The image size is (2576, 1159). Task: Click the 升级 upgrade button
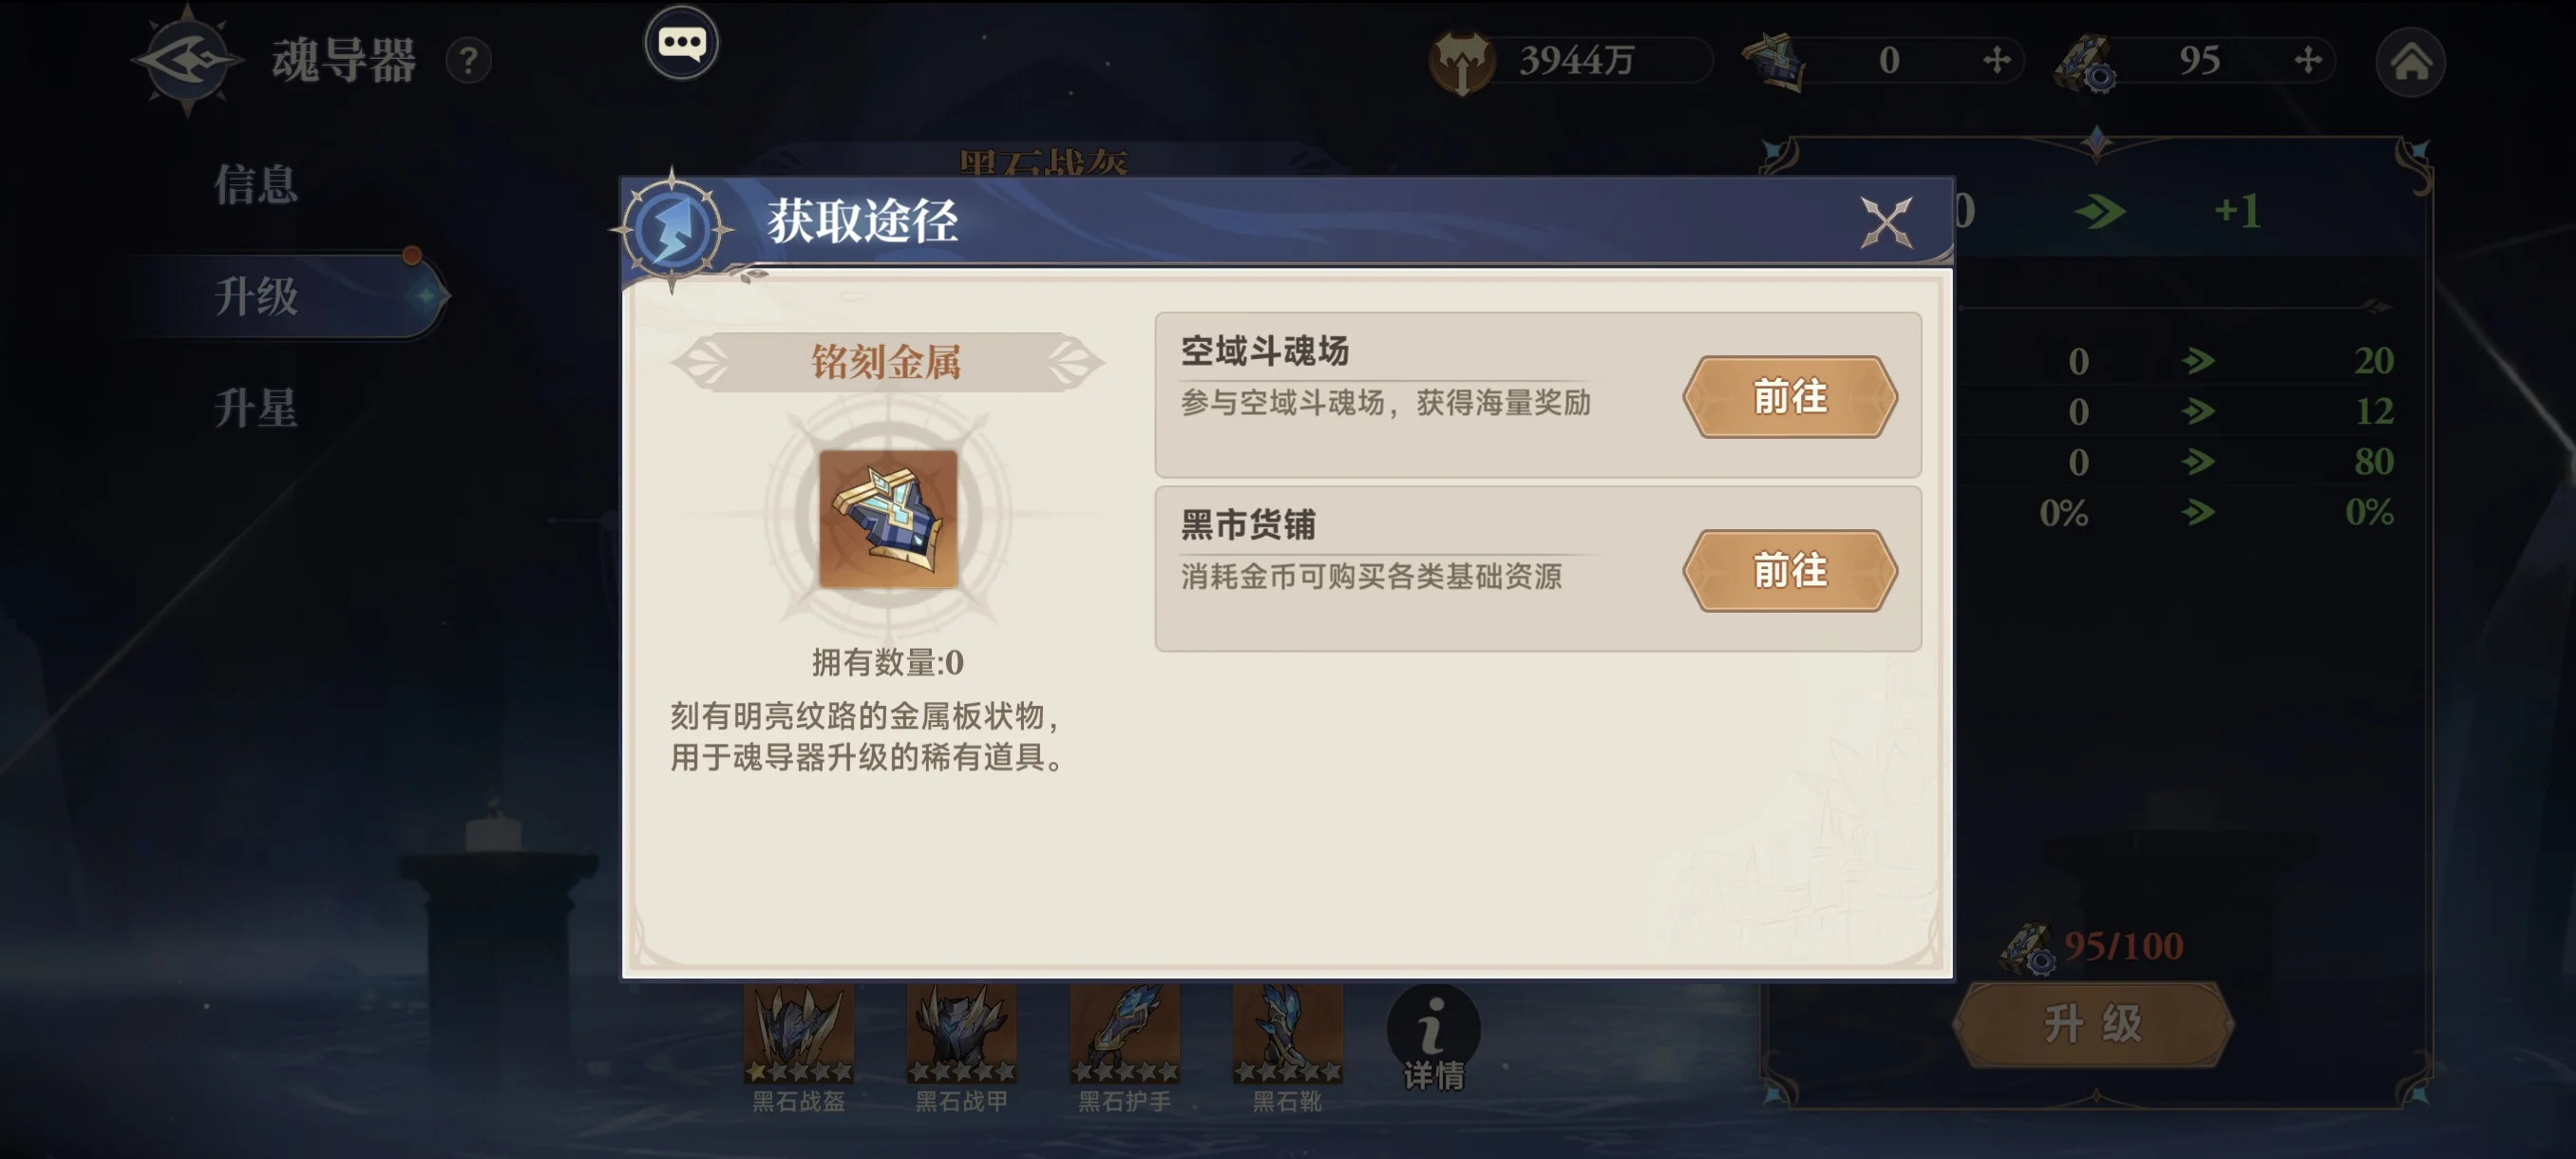(x=2093, y=1024)
